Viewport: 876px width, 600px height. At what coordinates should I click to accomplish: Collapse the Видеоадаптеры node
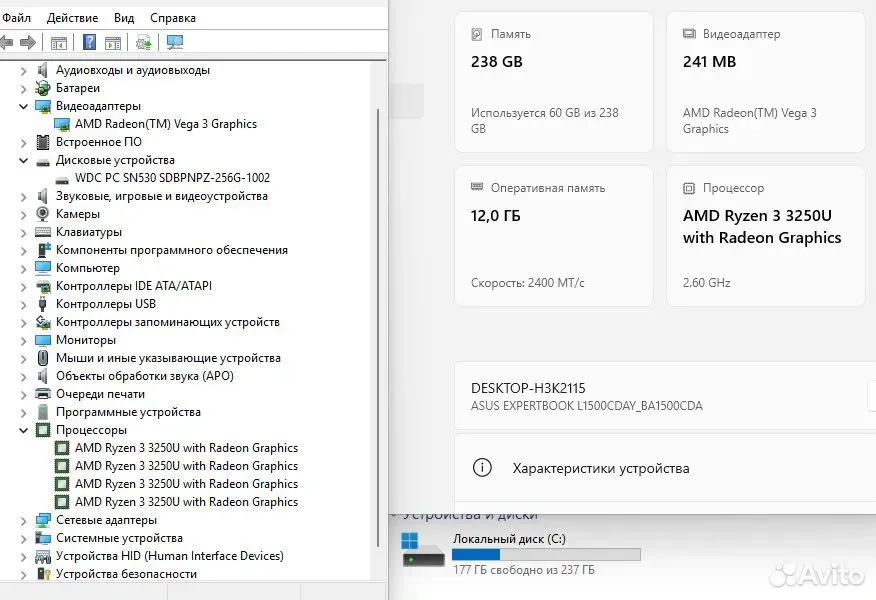point(23,106)
